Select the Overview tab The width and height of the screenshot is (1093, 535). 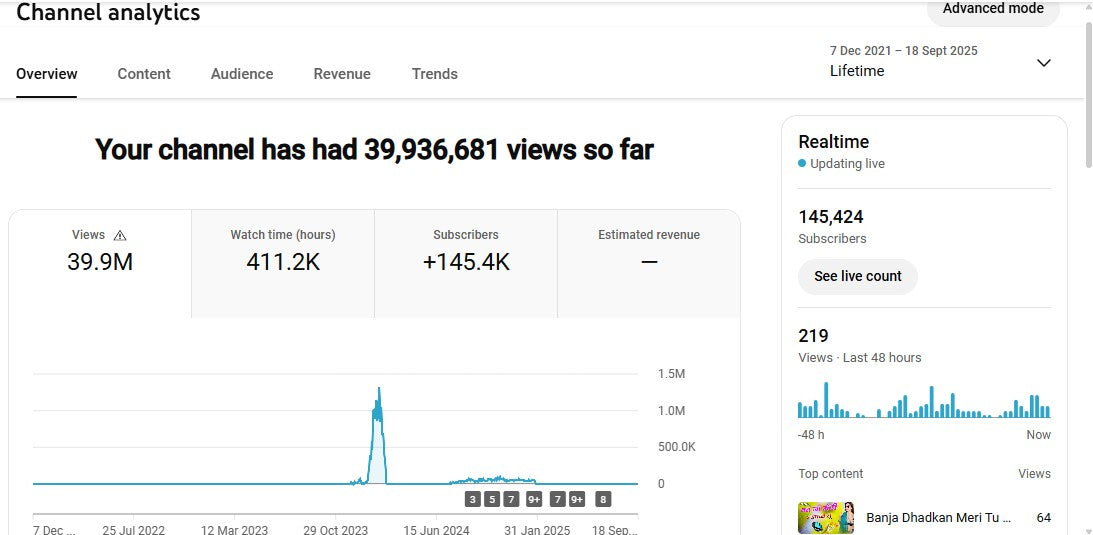[47, 74]
